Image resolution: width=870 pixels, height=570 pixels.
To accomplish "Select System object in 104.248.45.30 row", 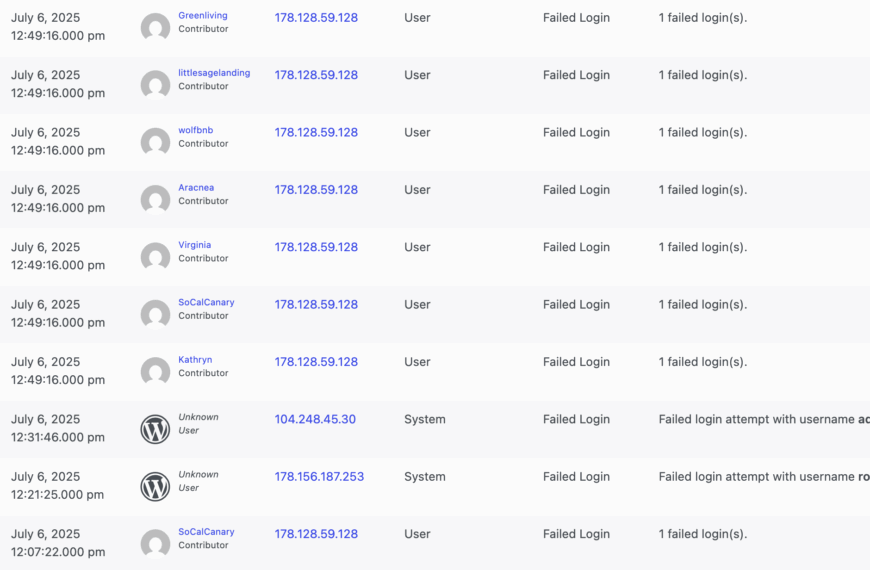I will tap(424, 419).
